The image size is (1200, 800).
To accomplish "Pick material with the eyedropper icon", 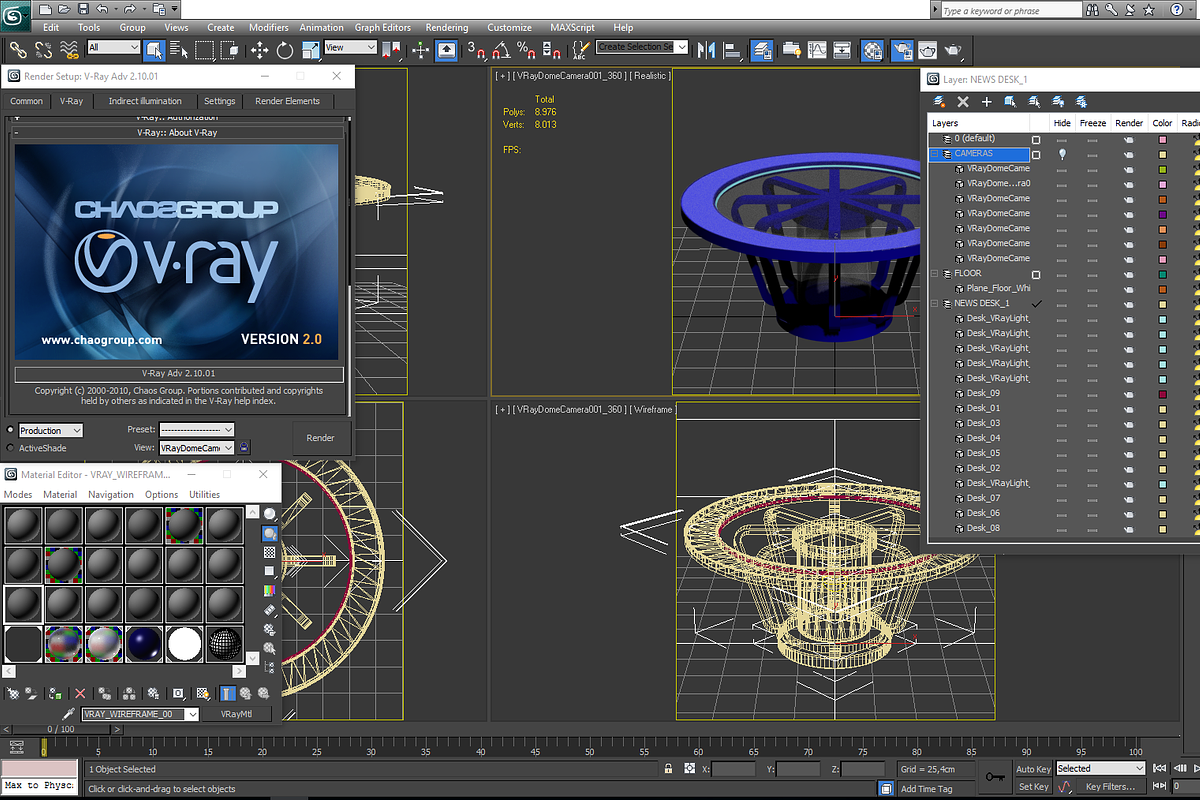I will tap(69, 714).
